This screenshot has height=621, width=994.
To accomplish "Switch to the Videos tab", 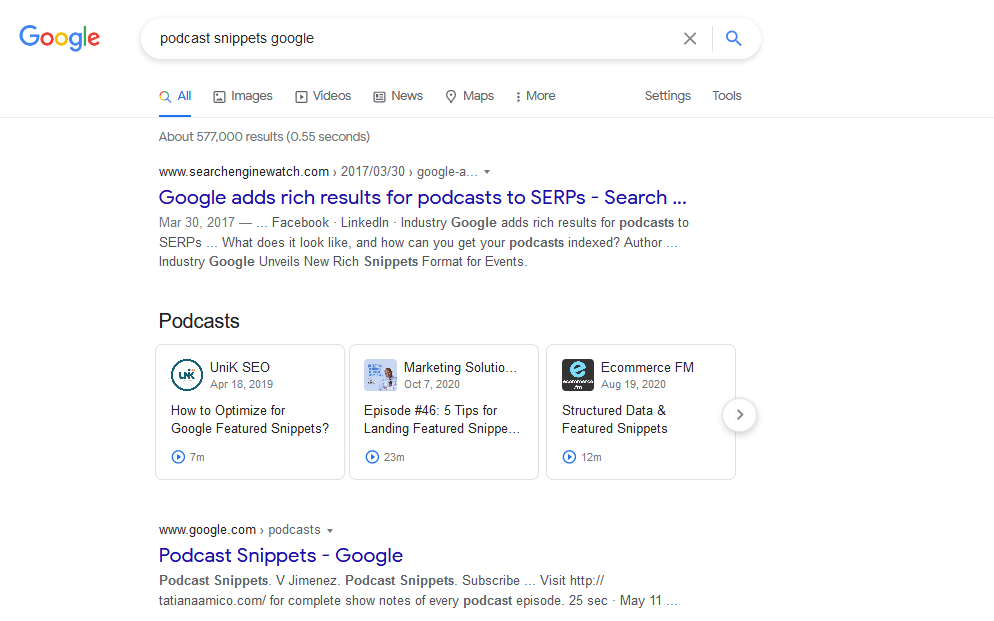I will pyautogui.click(x=323, y=96).
